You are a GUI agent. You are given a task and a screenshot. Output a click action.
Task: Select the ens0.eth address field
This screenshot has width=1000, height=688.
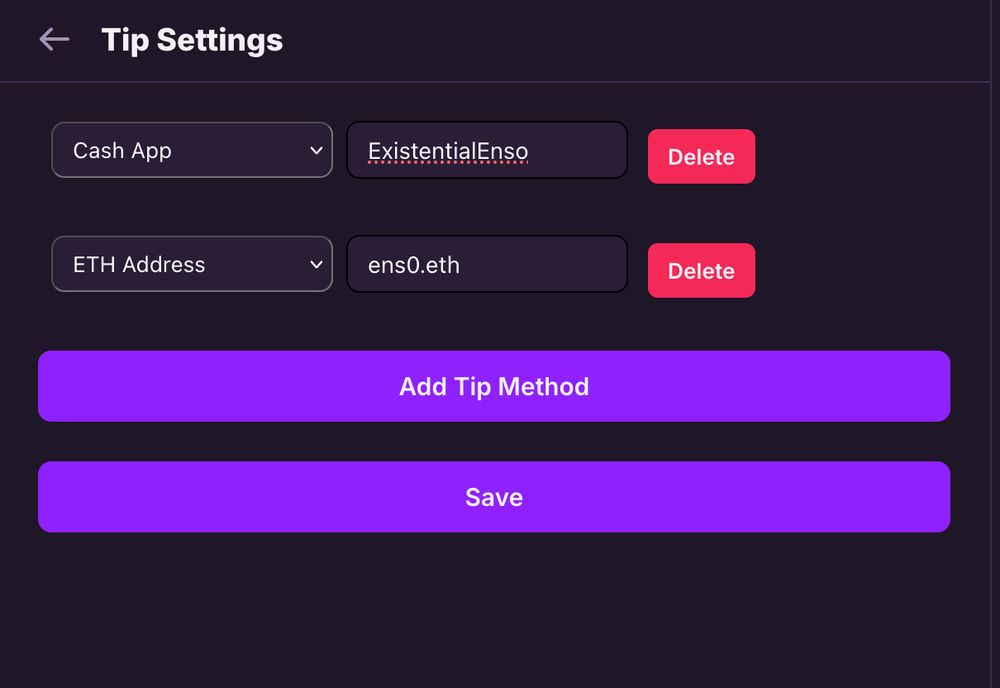point(487,264)
